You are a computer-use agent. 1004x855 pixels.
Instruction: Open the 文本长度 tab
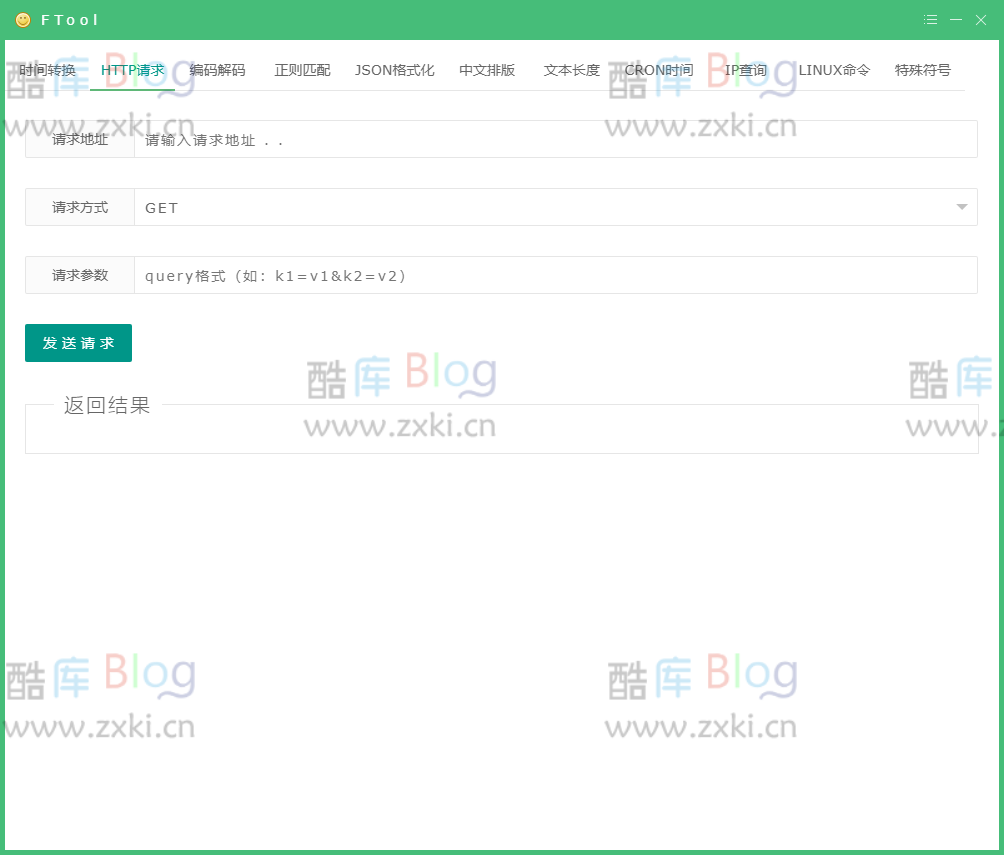pyautogui.click(x=571, y=70)
